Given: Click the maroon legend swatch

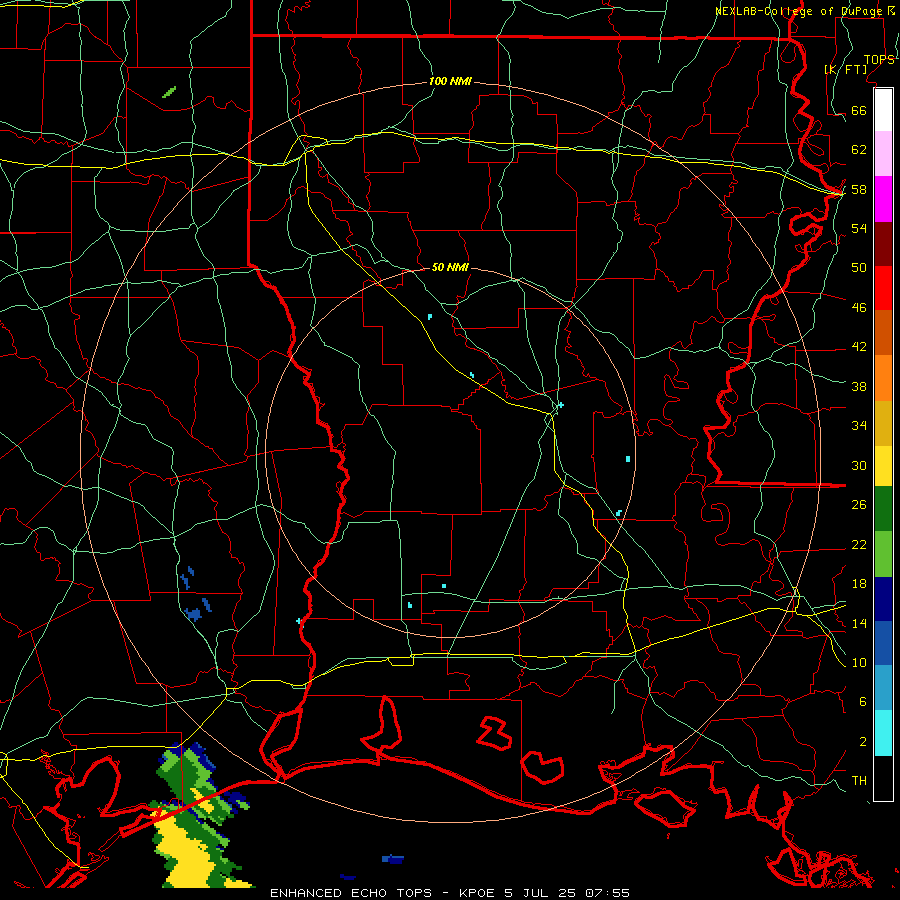Looking at the screenshot, I should tap(883, 244).
